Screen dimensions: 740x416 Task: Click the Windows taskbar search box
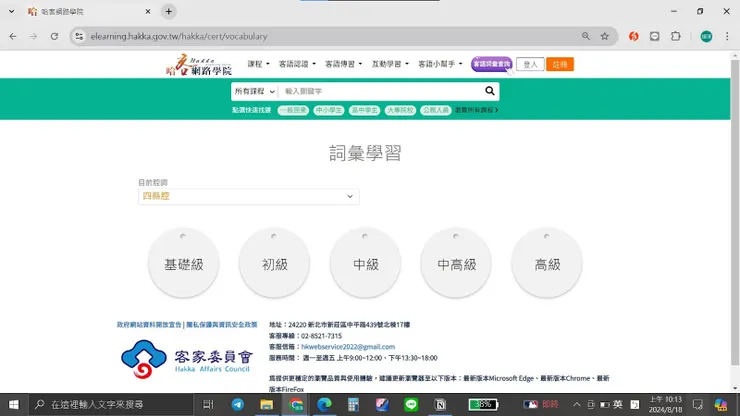point(111,405)
